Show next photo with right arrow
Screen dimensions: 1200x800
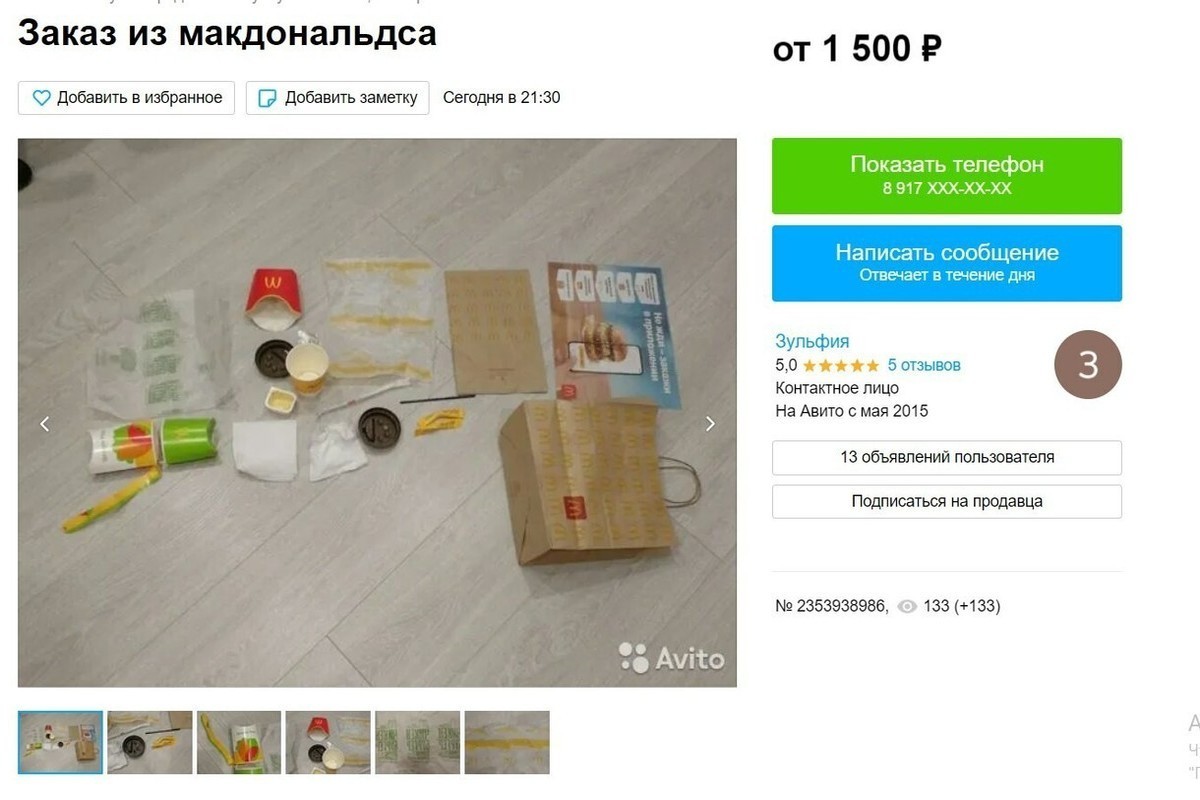(x=710, y=423)
